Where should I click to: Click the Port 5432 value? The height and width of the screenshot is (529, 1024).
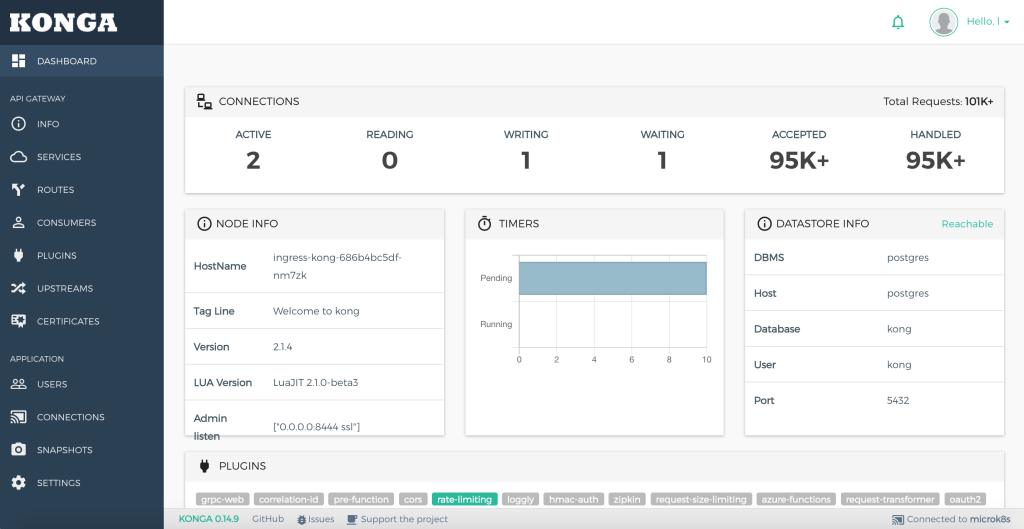[898, 400]
